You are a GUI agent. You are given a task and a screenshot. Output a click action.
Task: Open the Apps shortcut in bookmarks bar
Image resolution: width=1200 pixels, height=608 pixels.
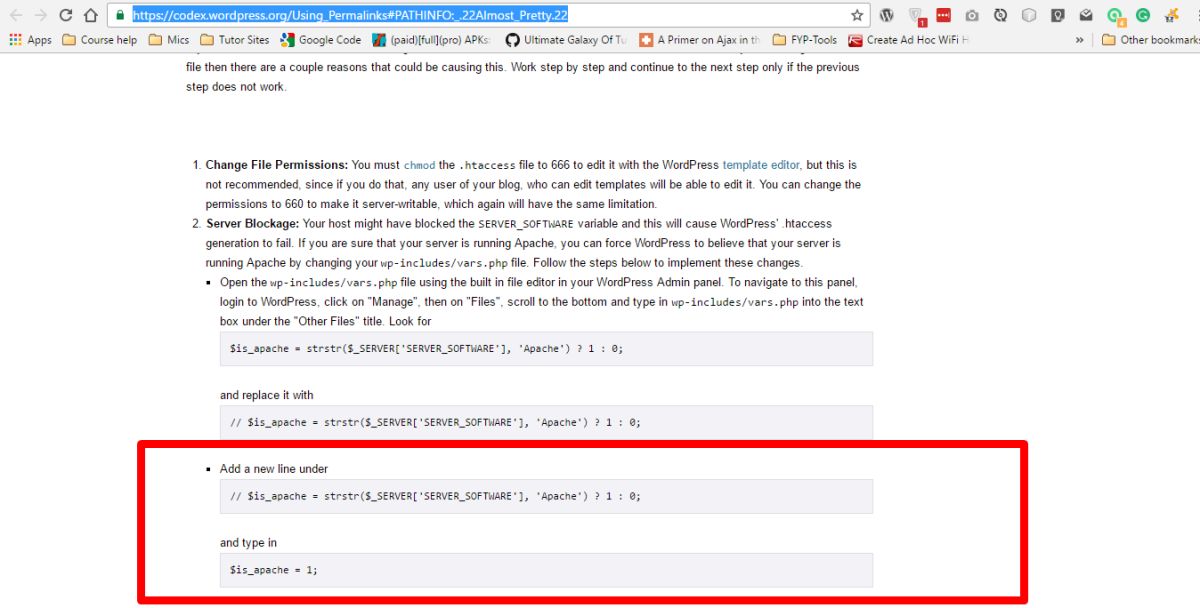30,40
